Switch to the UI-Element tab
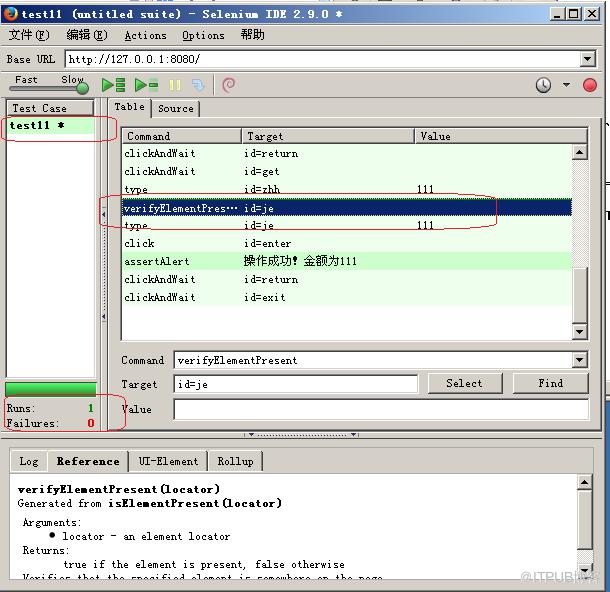 (x=168, y=462)
